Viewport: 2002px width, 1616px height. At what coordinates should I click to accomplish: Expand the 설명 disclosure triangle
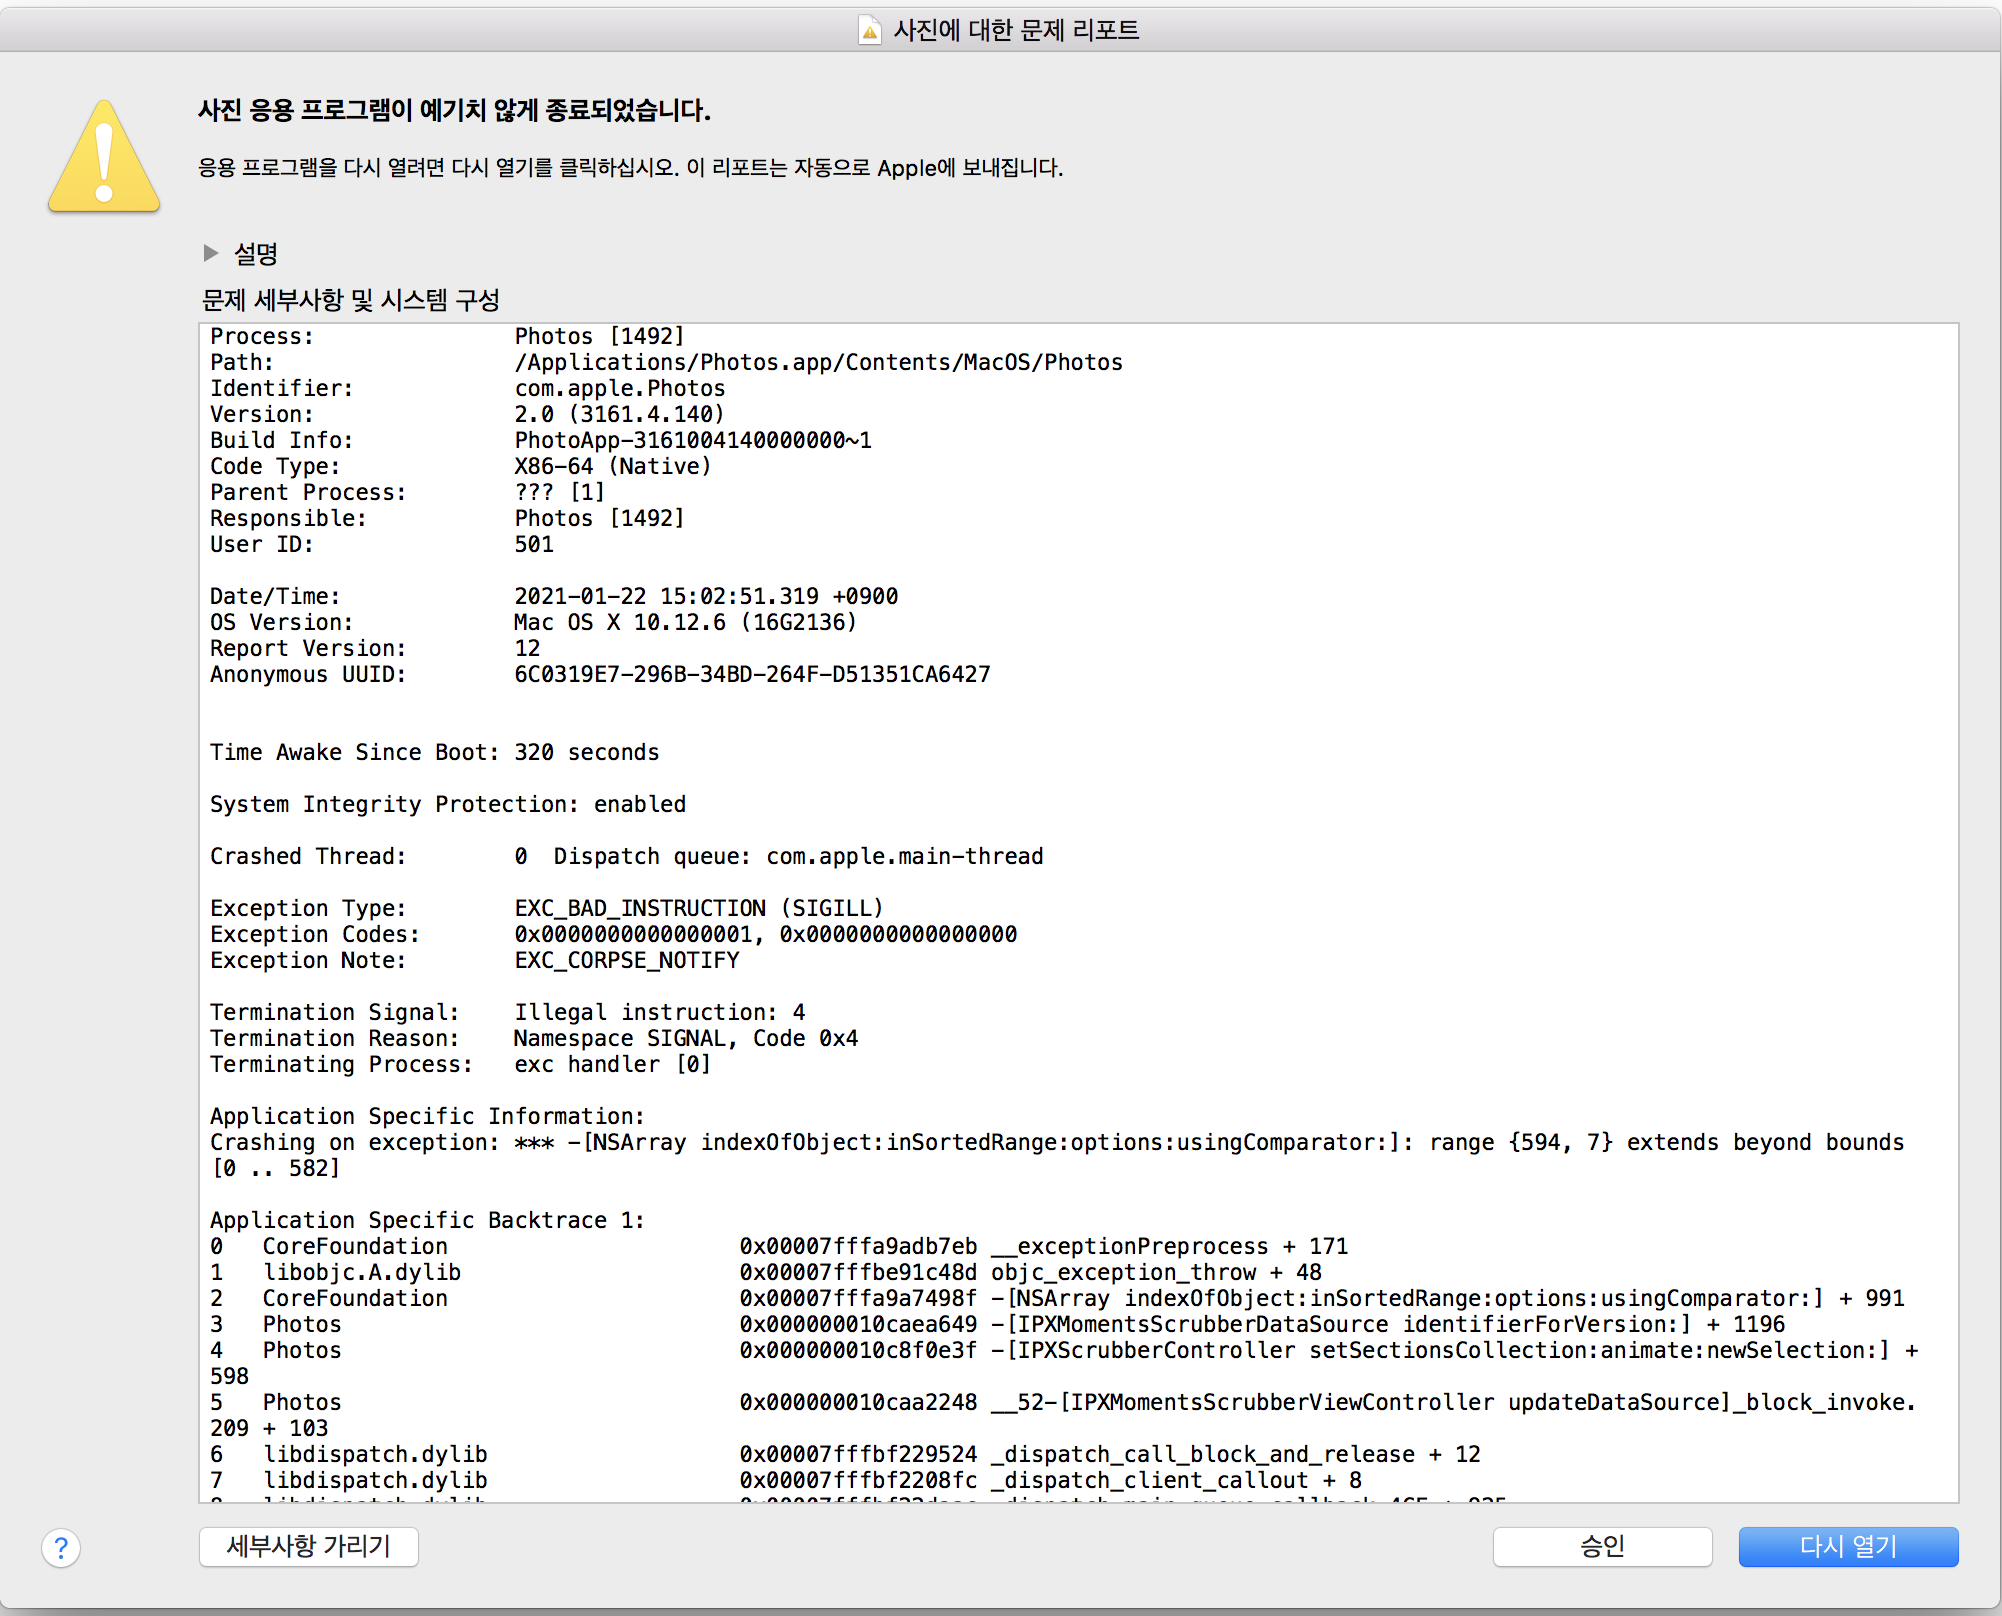pyautogui.click(x=211, y=253)
